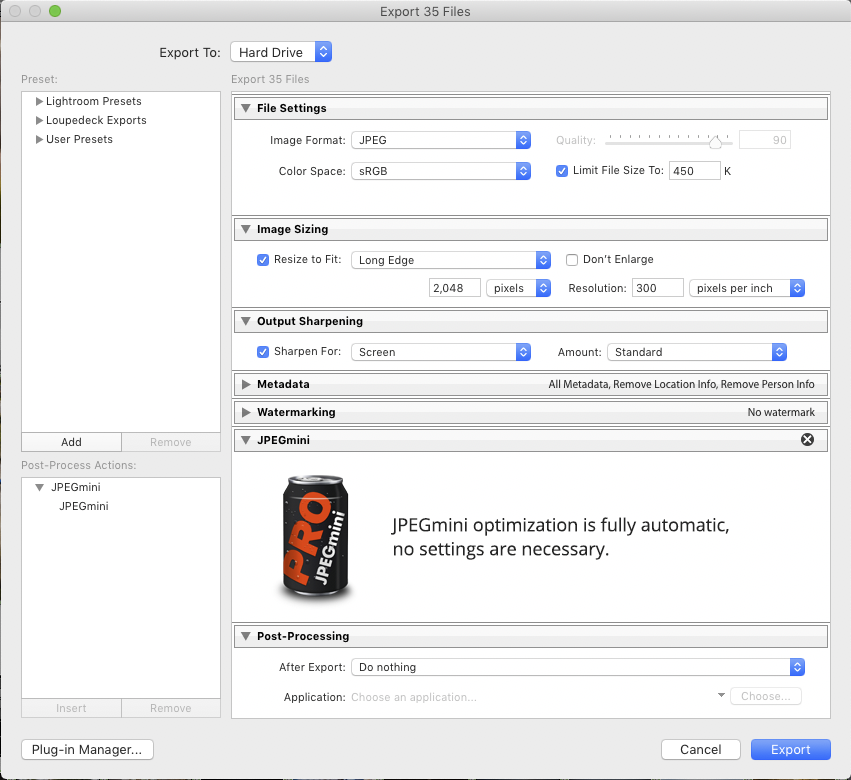Image resolution: width=851 pixels, height=780 pixels.
Task: Open the Export To dropdown
Action: [x=281, y=52]
